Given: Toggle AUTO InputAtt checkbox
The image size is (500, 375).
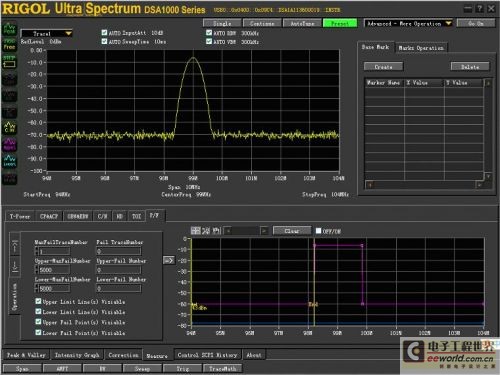Looking at the screenshot, I should [104, 32].
